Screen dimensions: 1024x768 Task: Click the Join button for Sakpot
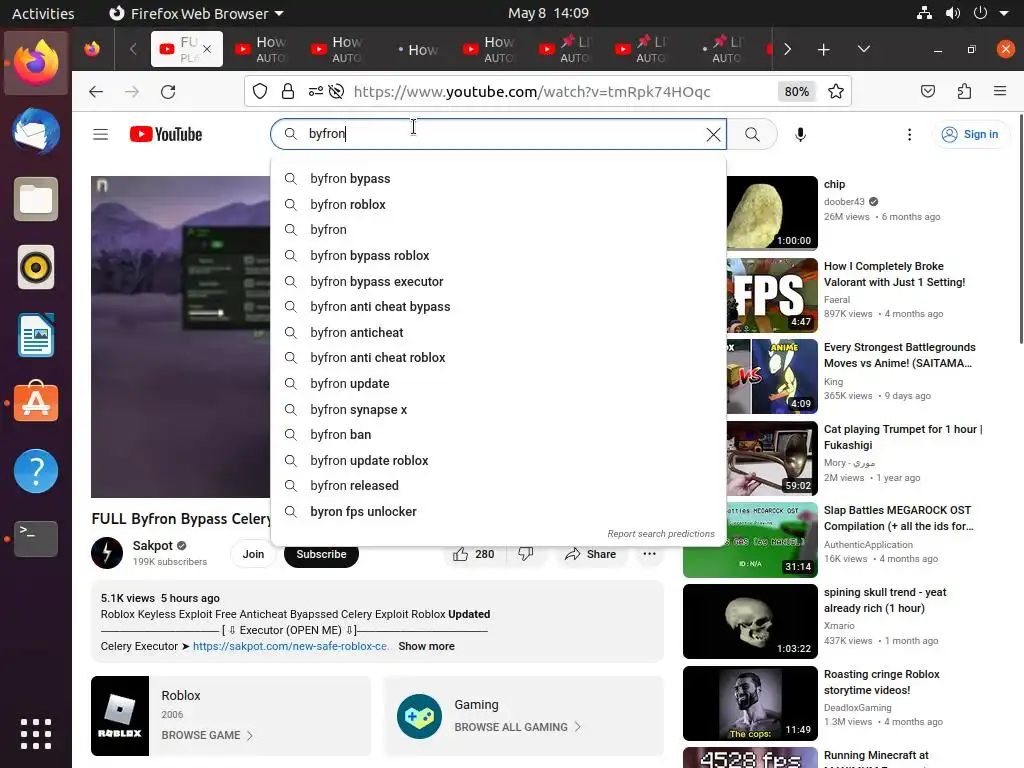click(x=253, y=554)
